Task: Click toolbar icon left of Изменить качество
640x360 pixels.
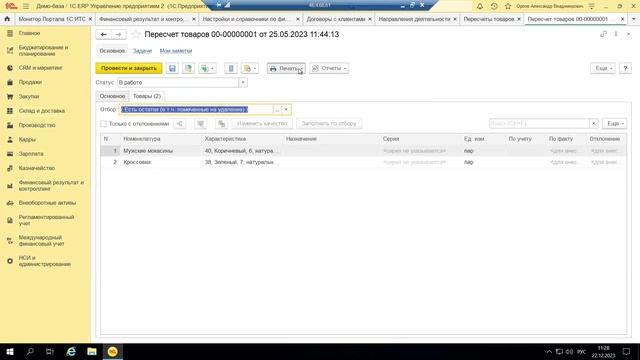Action: coord(221,124)
